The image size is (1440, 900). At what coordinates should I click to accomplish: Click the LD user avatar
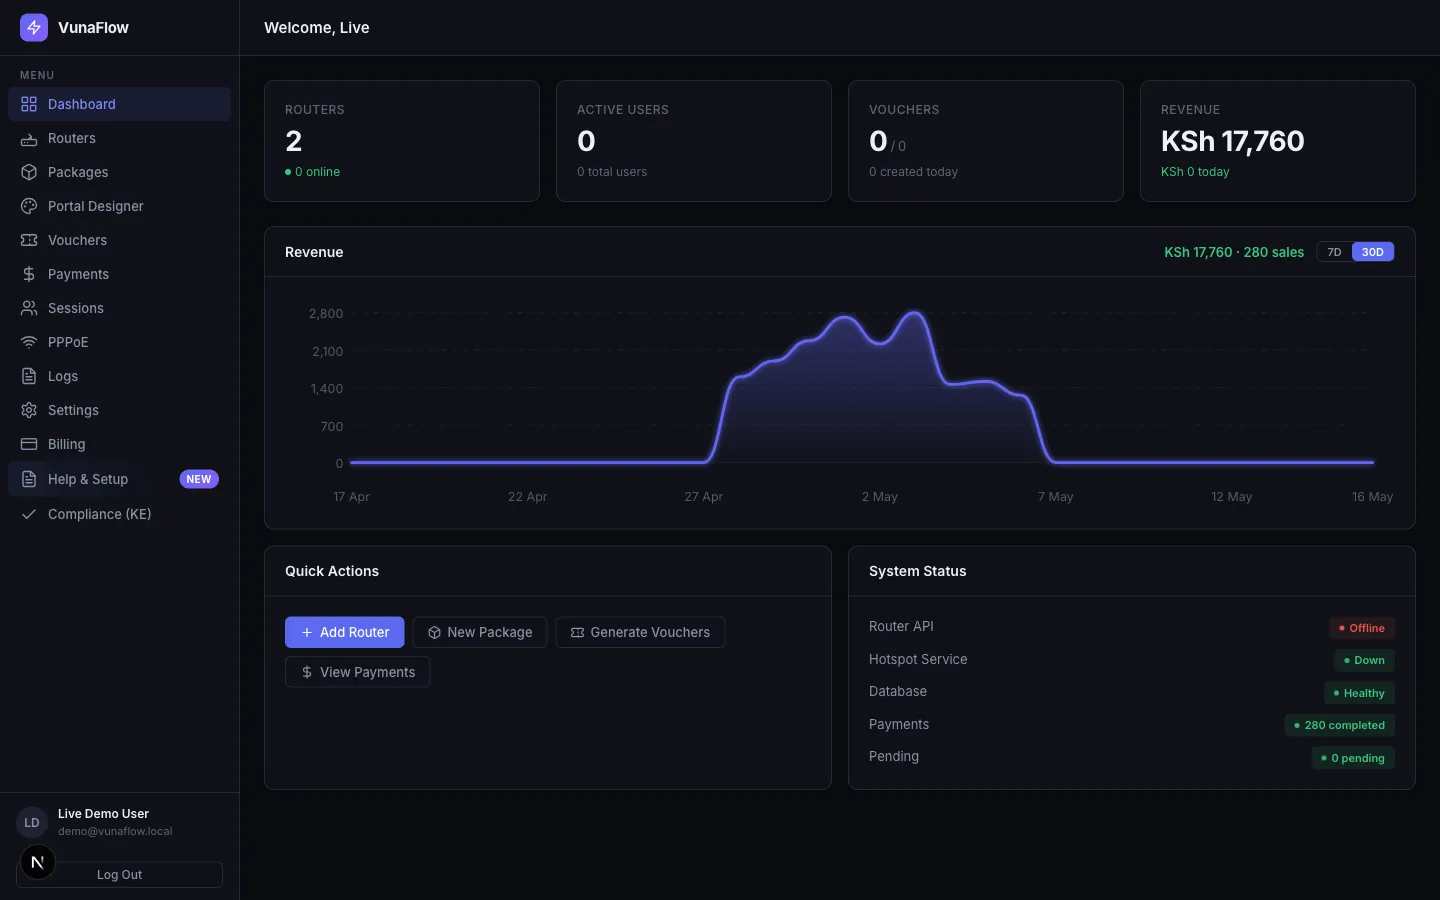click(32, 822)
